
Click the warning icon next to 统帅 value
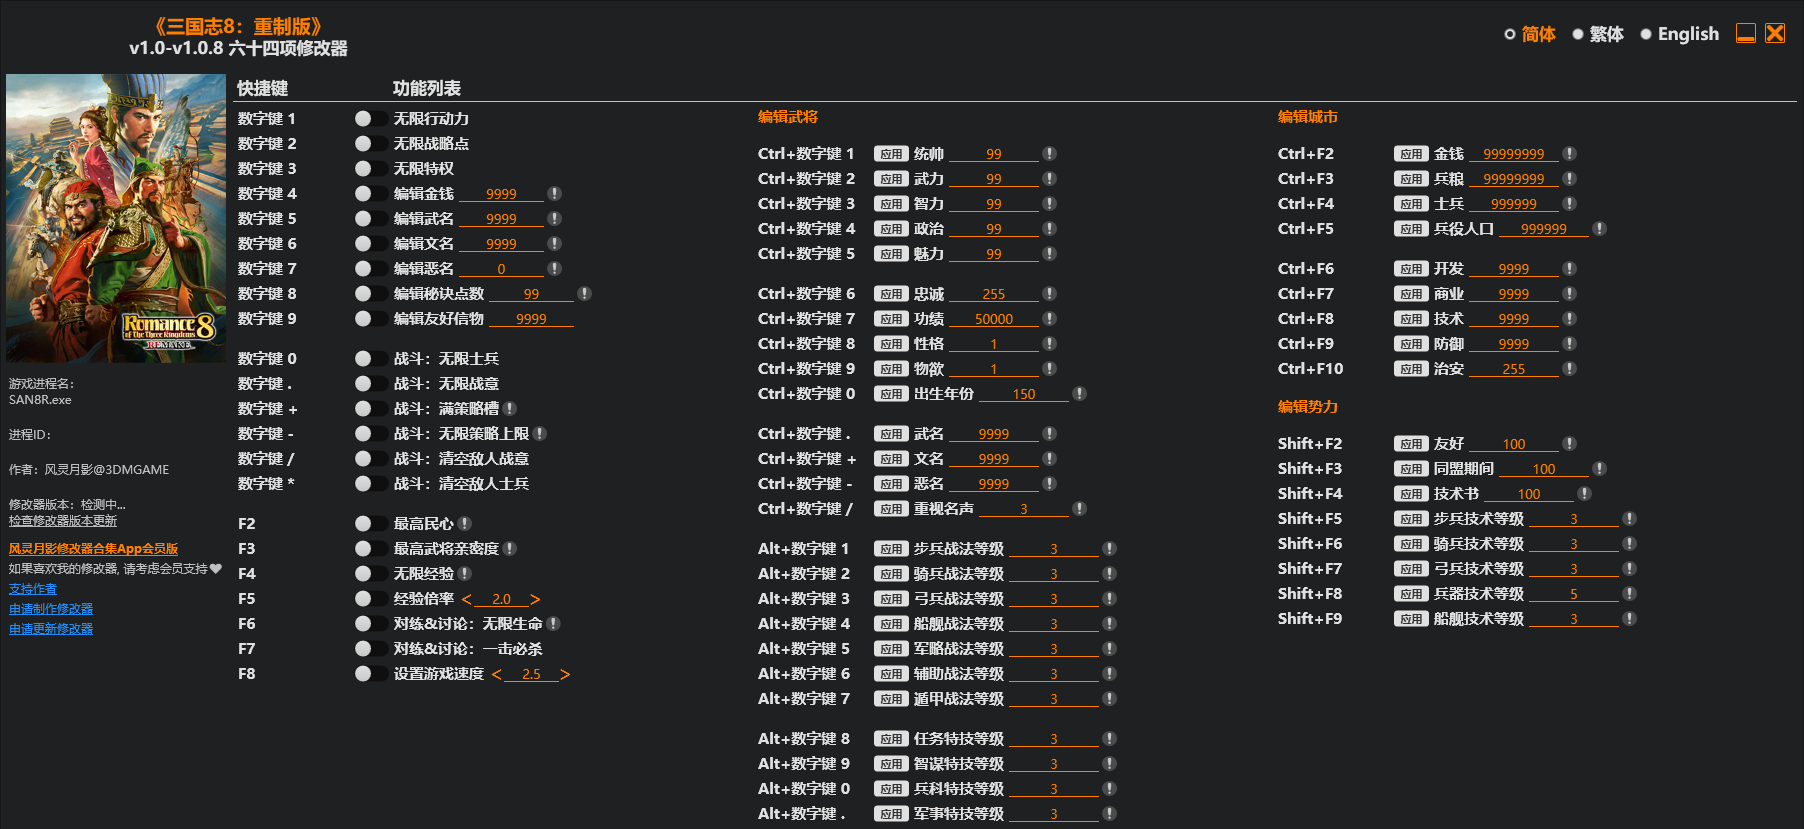point(1049,154)
